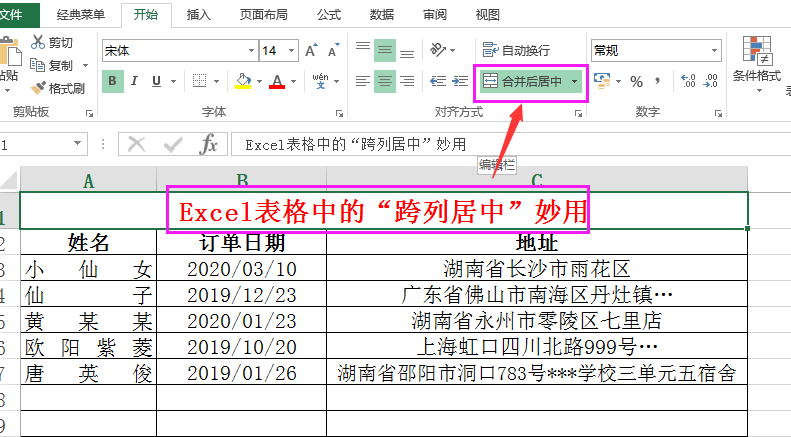Cancel formula entry X icon
This screenshot has width=791, height=437.
pos(136,145)
